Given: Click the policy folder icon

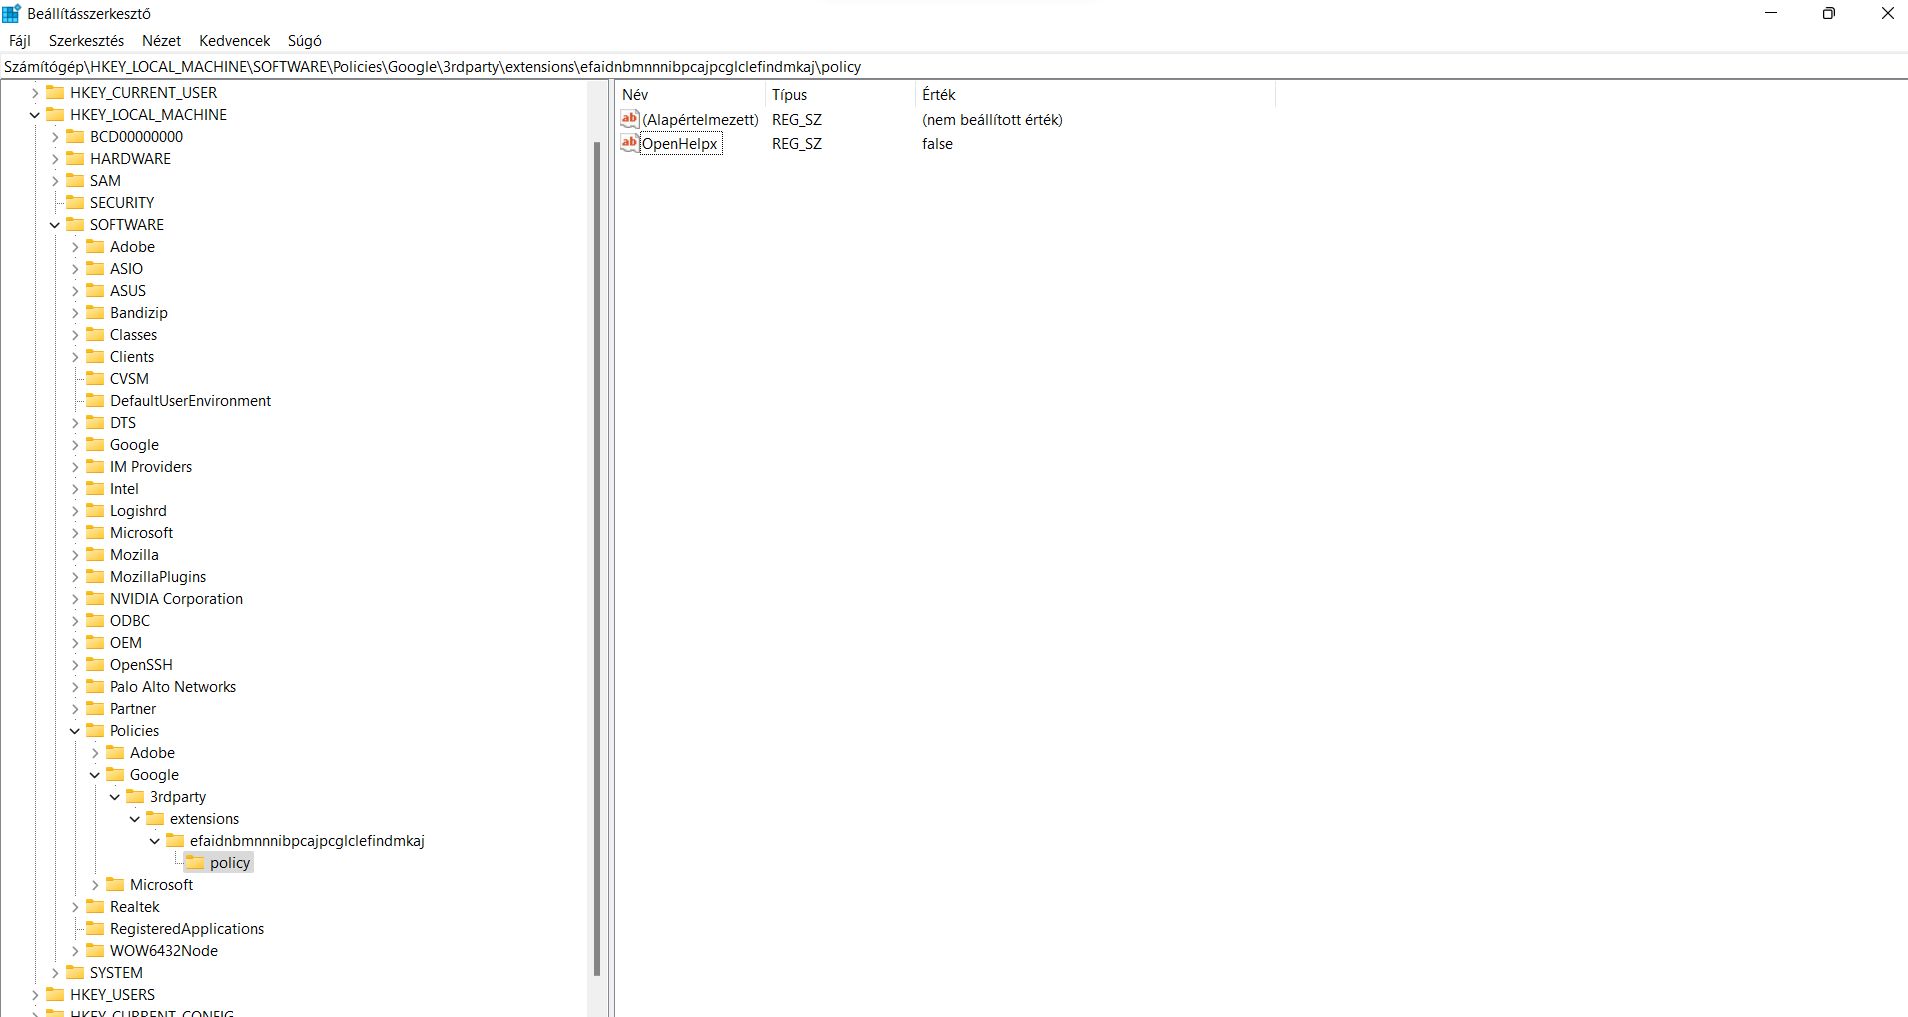Looking at the screenshot, I should point(195,862).
